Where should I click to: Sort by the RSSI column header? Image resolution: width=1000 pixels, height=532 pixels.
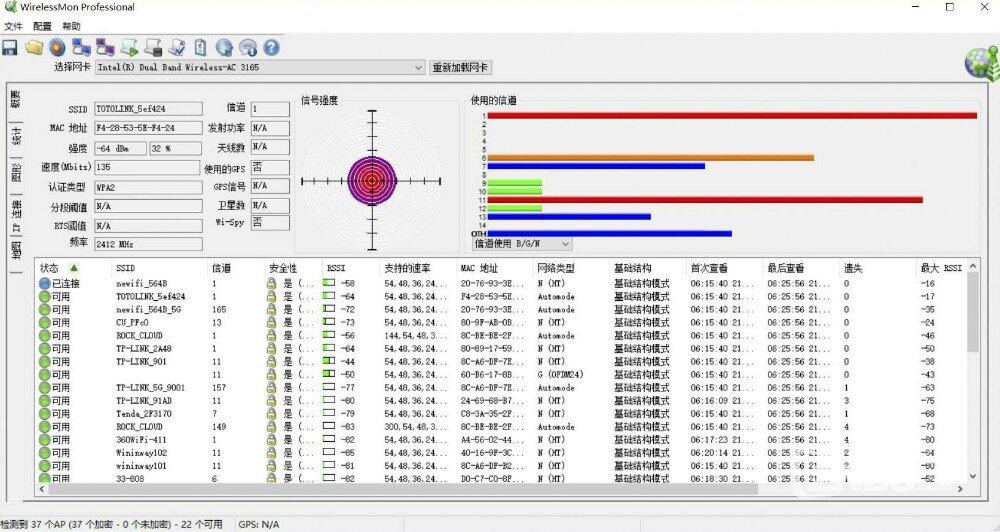tap(351, 268)
